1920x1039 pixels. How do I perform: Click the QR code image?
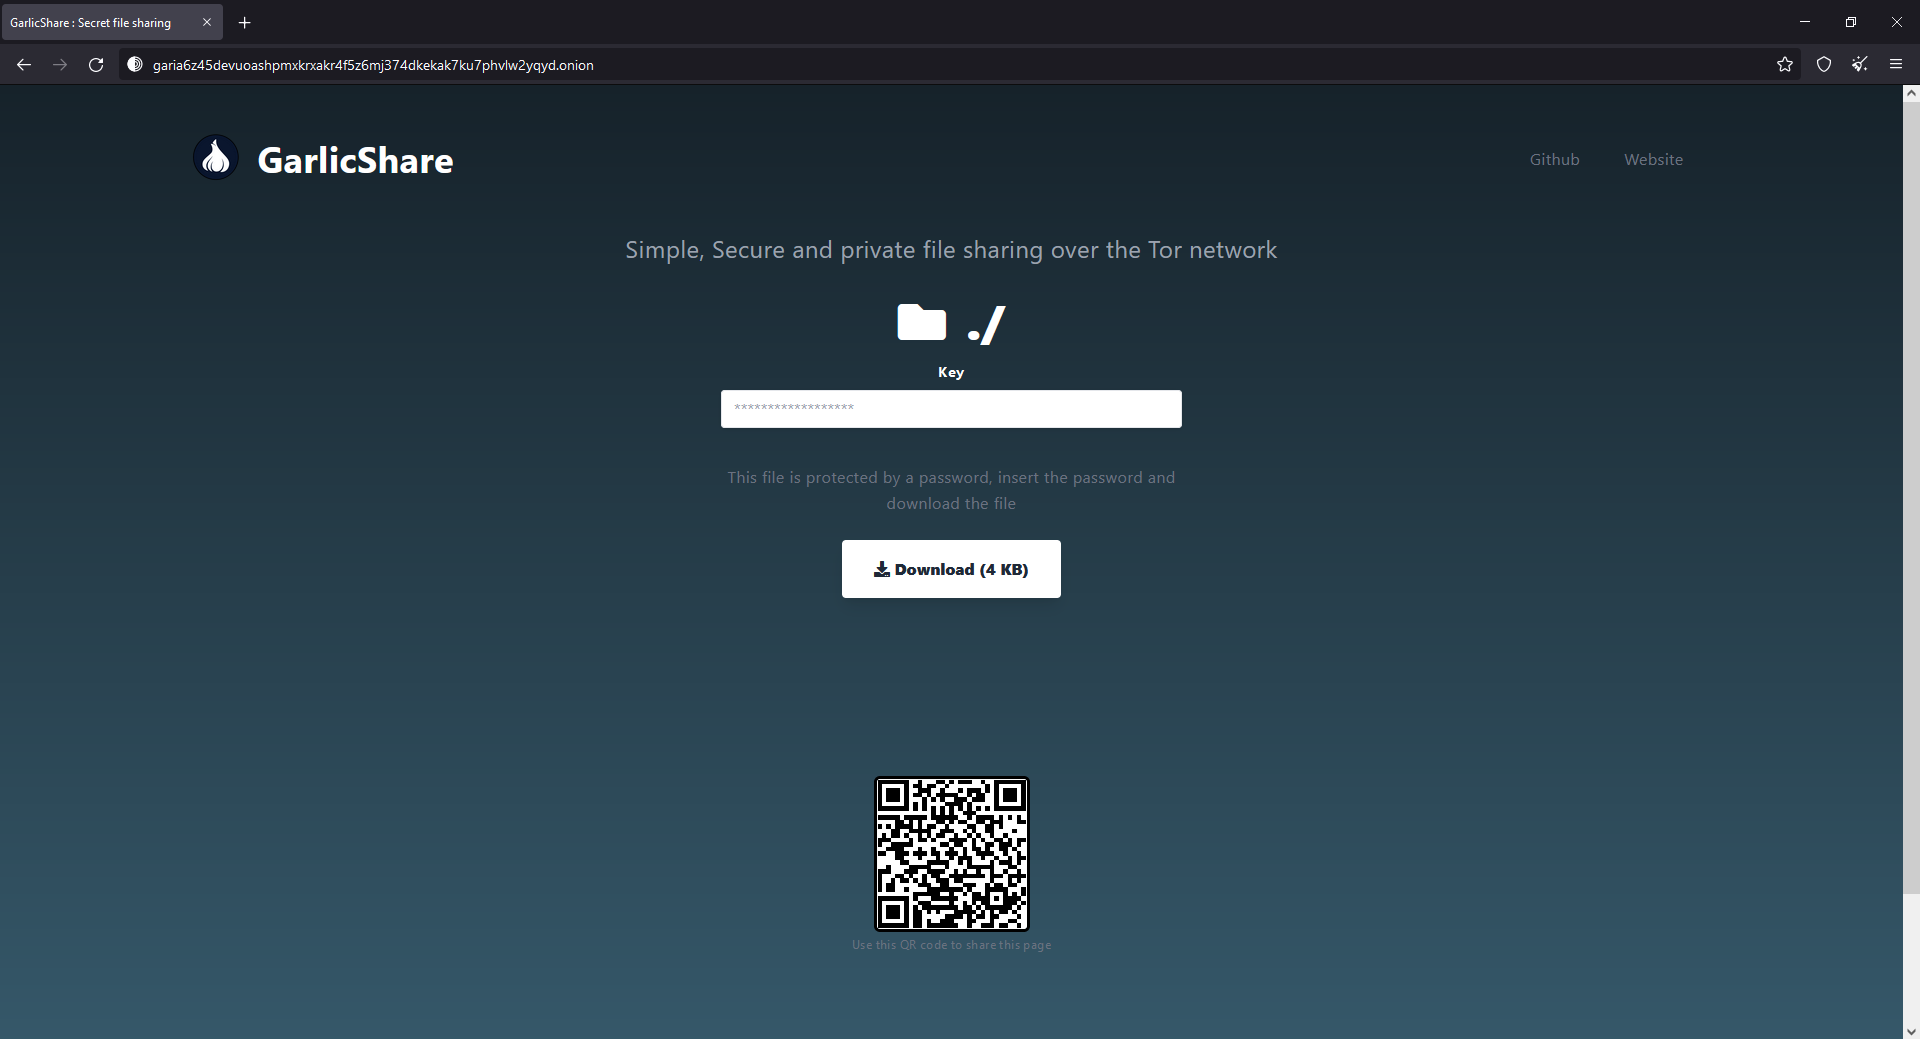(952, 854)
